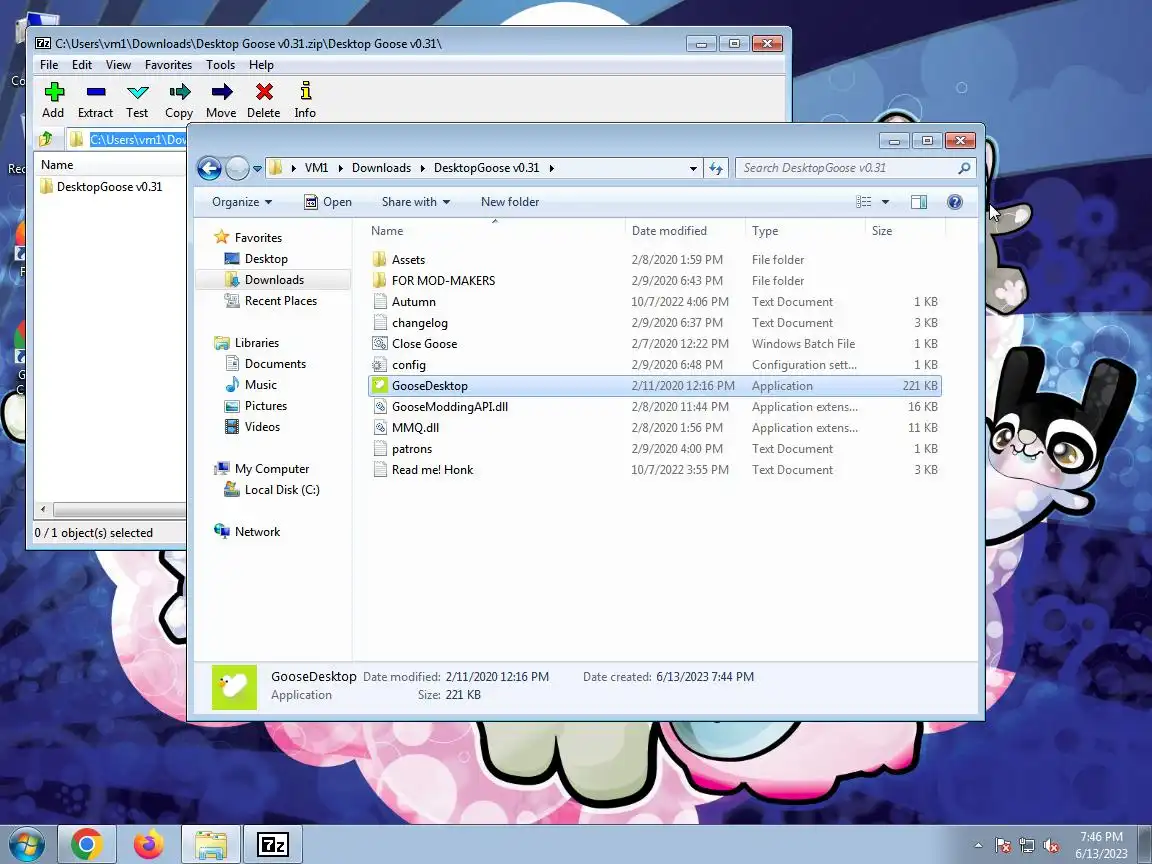Click the search magnifier icon

pos(964,168)
